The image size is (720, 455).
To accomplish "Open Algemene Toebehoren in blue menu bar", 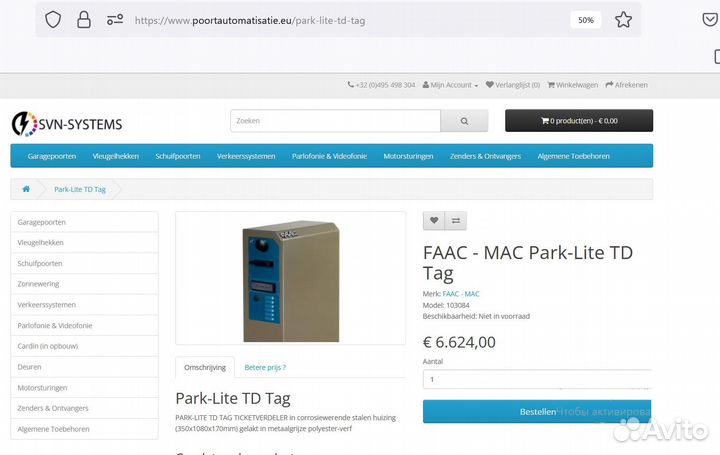I will 574,156.
